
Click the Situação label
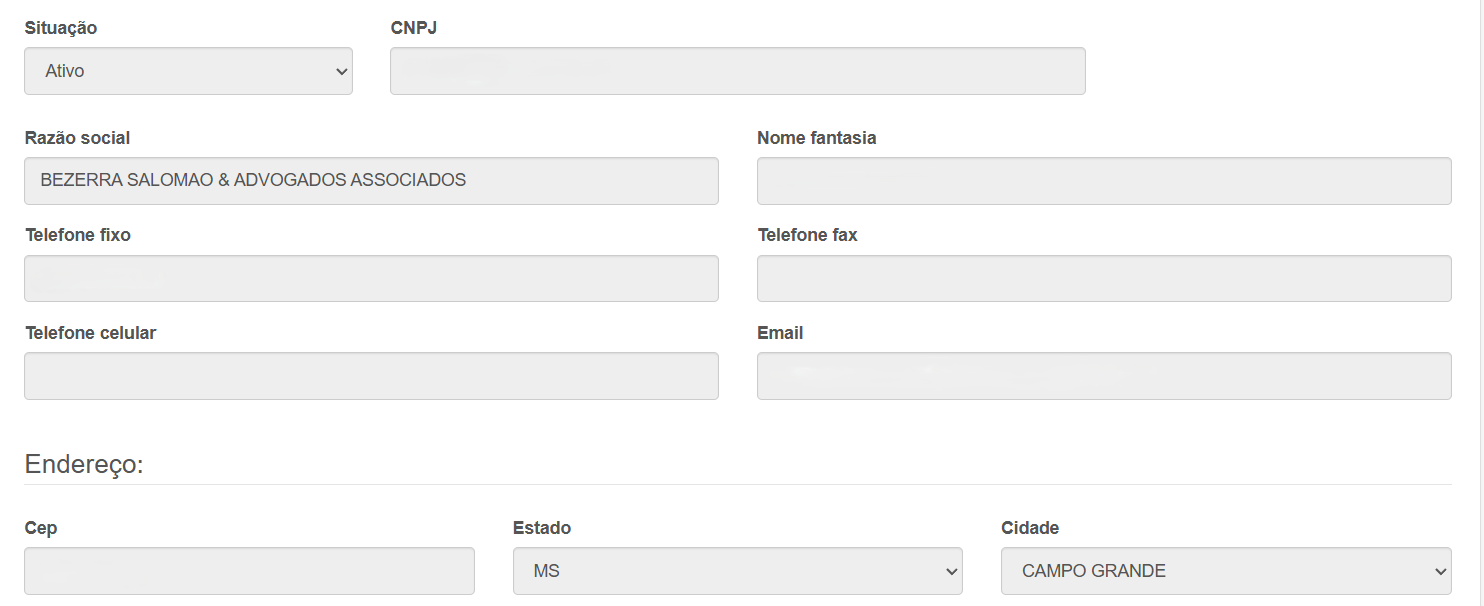tap(60, 28)
